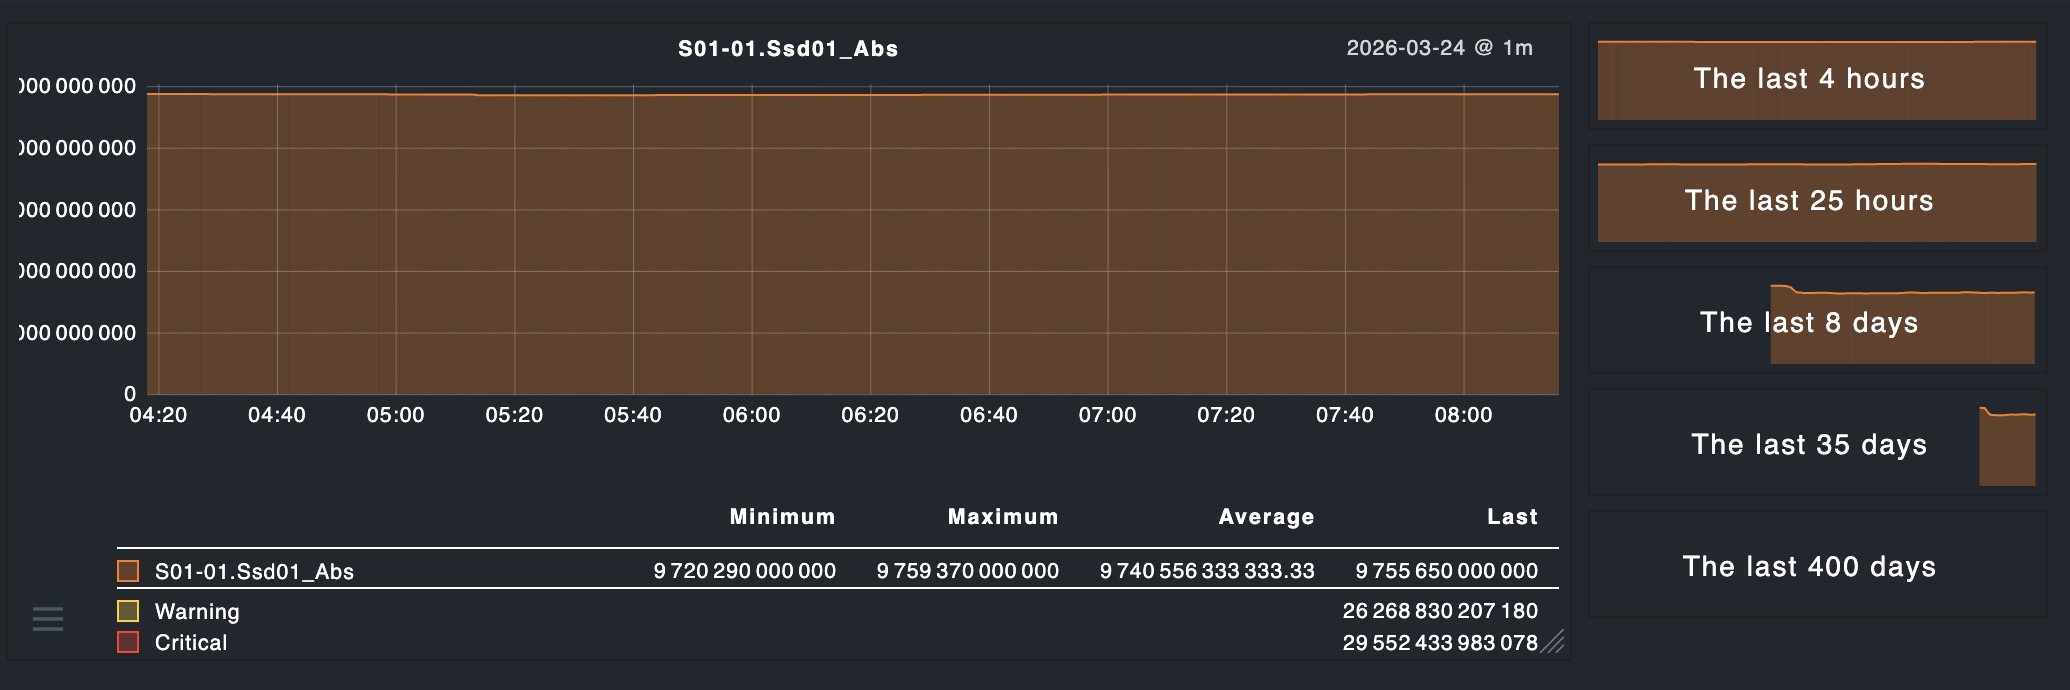
Task: Select the Average column header
Action: click(x=1266, y=517)
